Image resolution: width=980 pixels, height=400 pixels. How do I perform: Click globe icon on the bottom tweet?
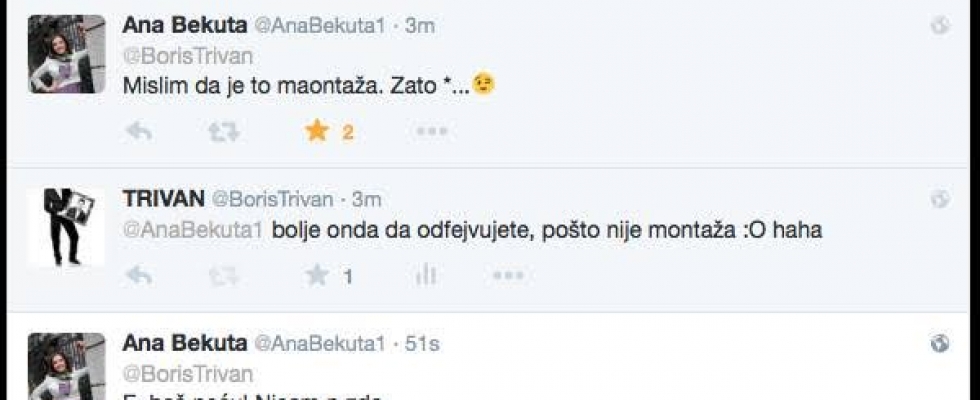click(940, 344)
